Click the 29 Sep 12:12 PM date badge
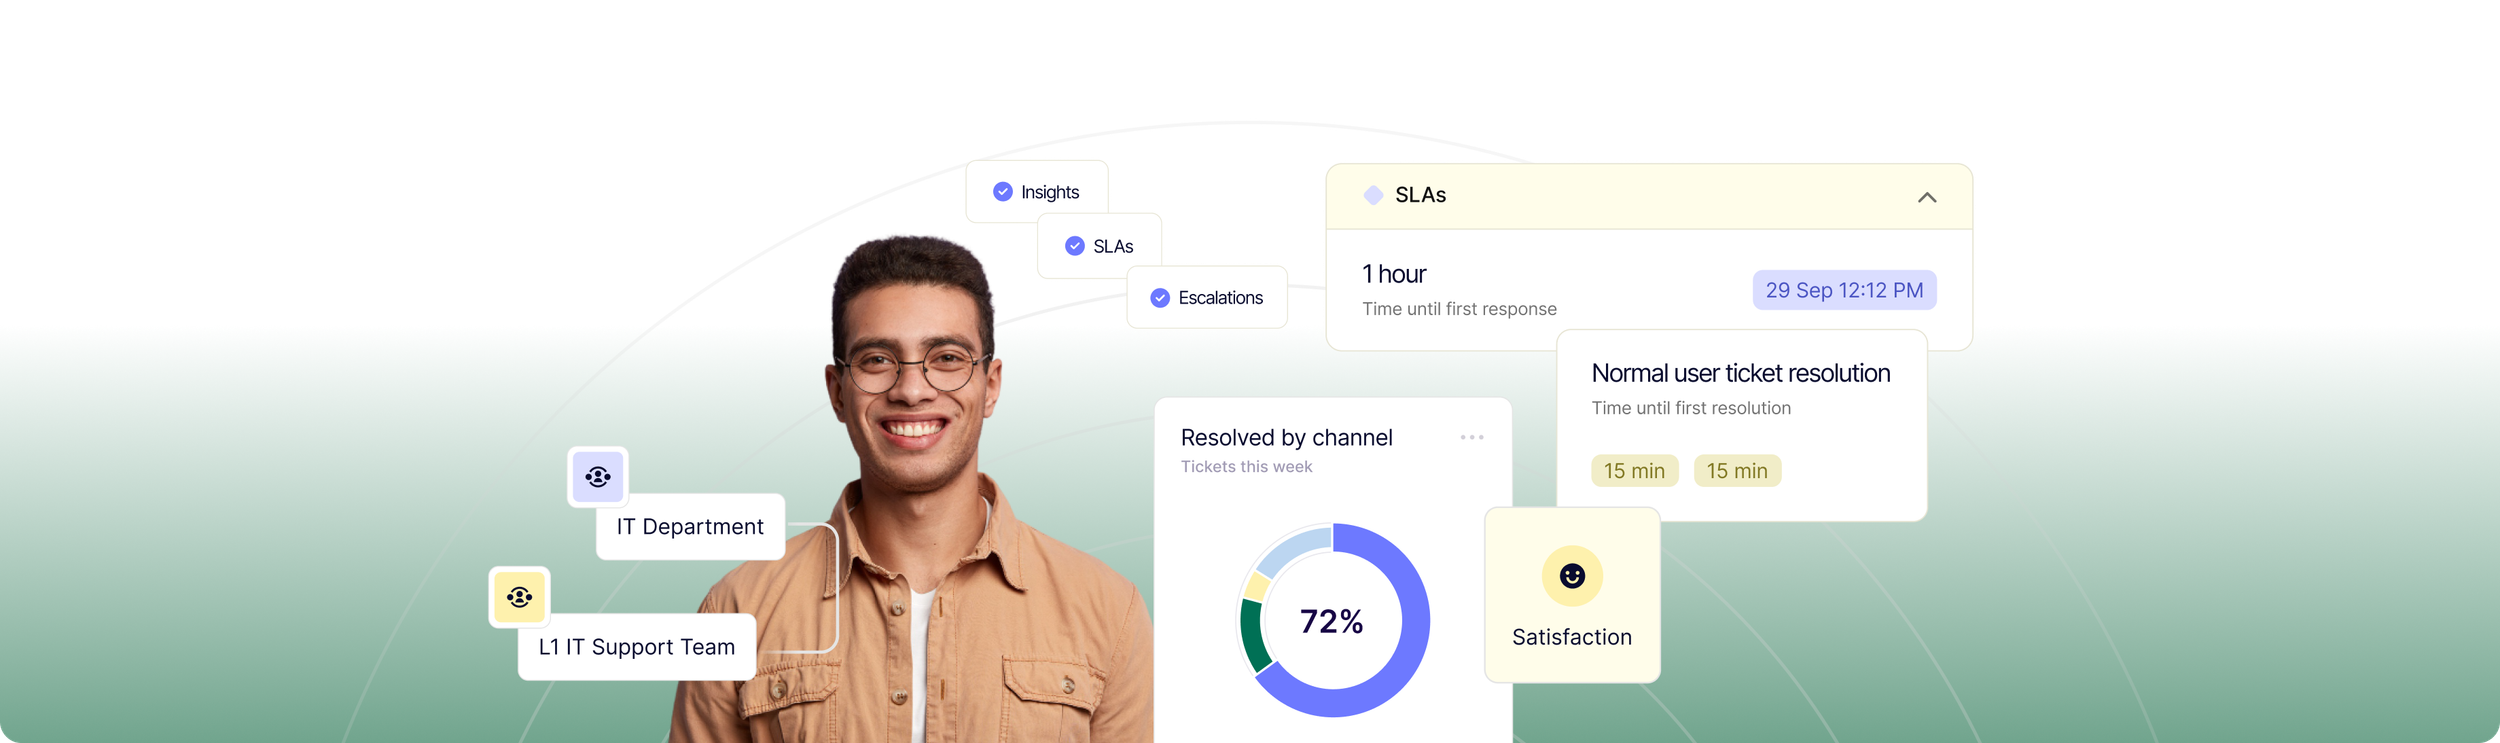 click(1844, 290)
